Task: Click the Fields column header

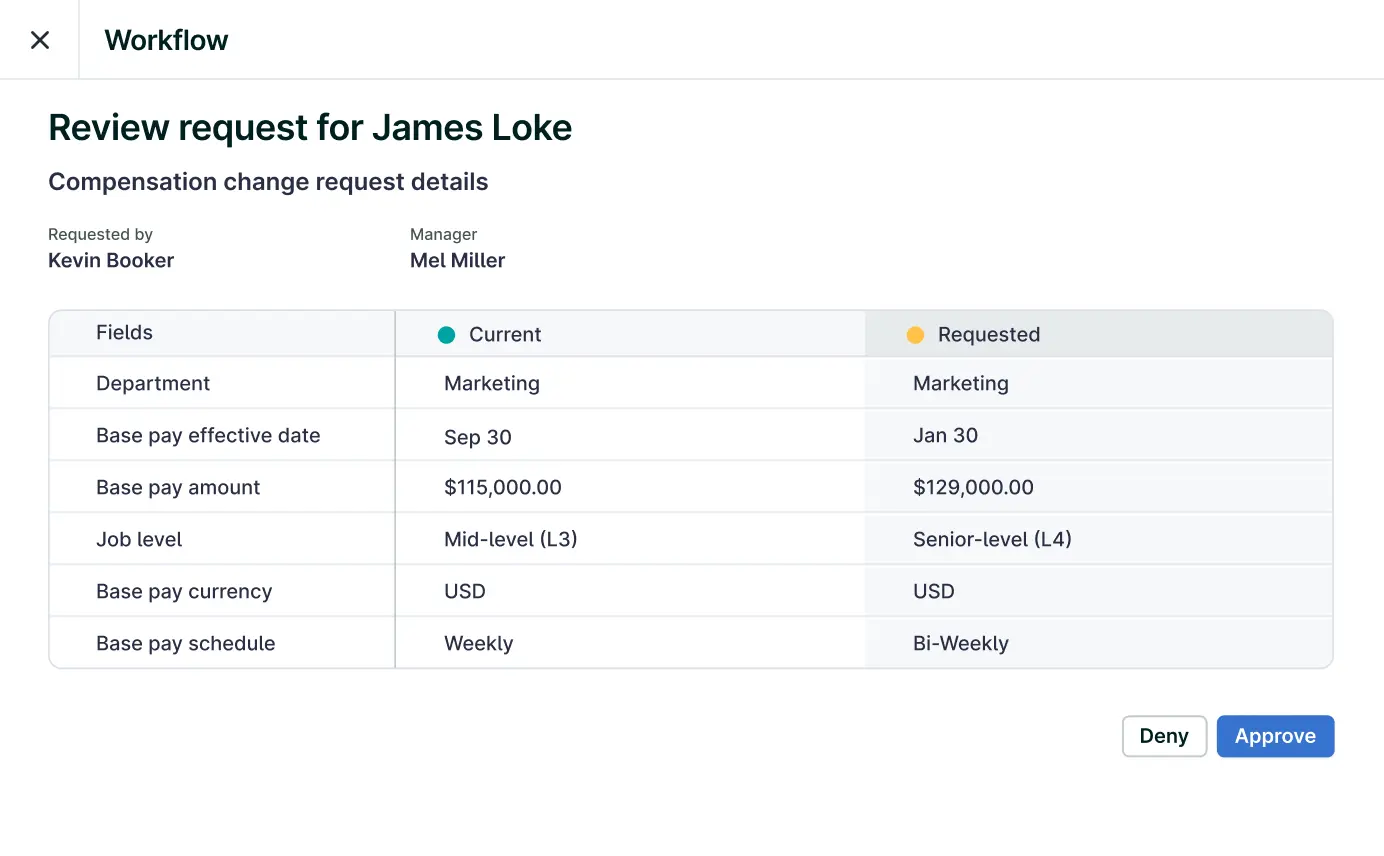Action: coord(124,333)
